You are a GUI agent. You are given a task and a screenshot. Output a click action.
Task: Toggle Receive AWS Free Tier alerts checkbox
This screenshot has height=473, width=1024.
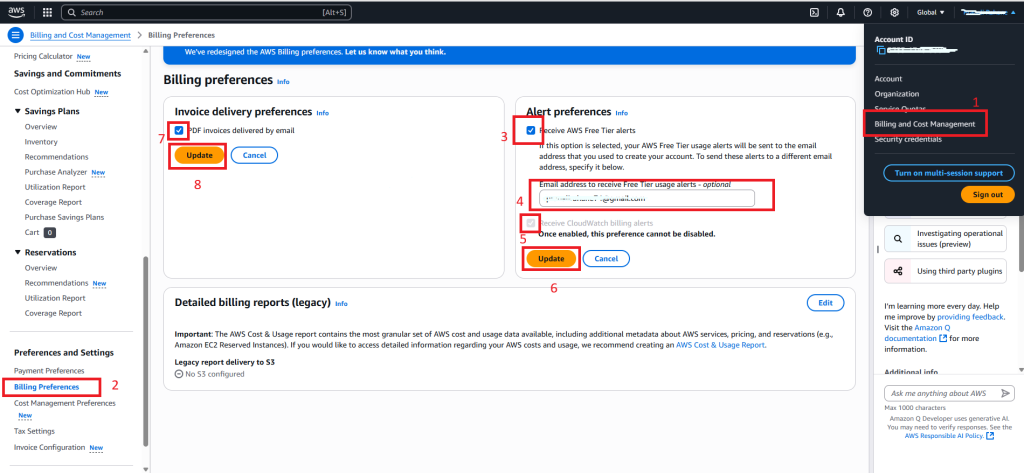pos(531,130)
